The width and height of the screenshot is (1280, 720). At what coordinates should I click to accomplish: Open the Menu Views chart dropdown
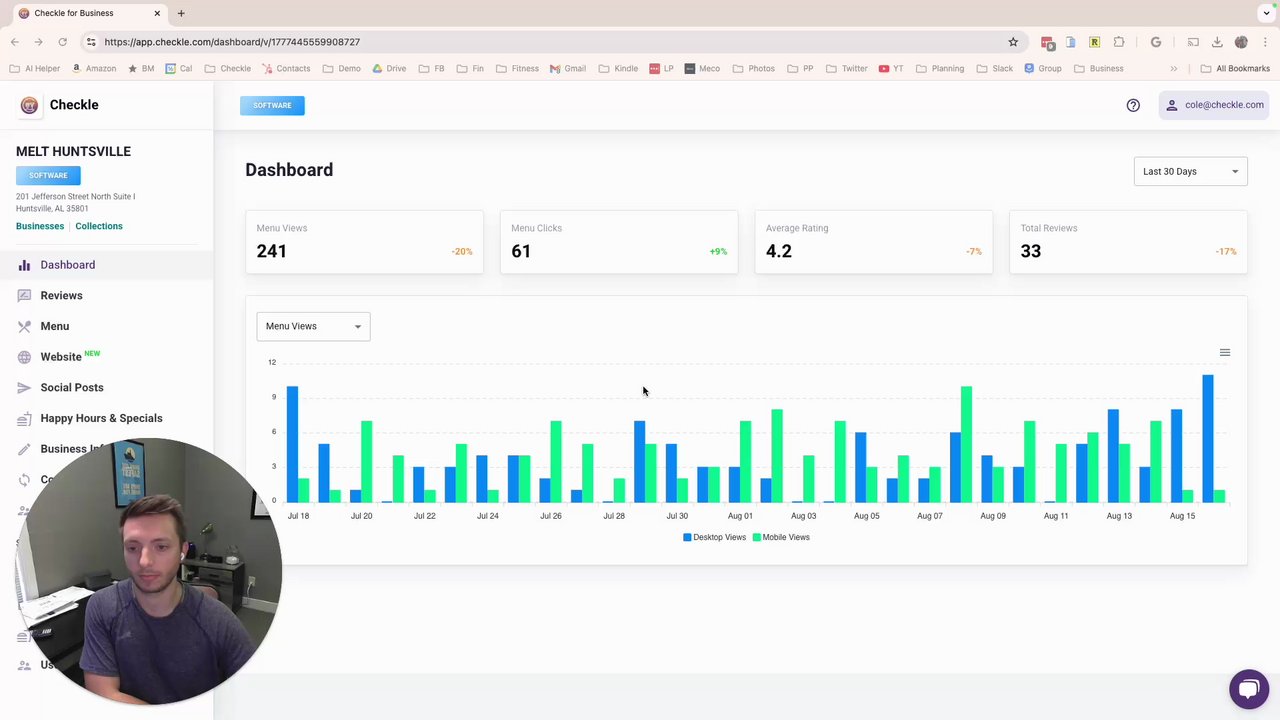[313, 326]
